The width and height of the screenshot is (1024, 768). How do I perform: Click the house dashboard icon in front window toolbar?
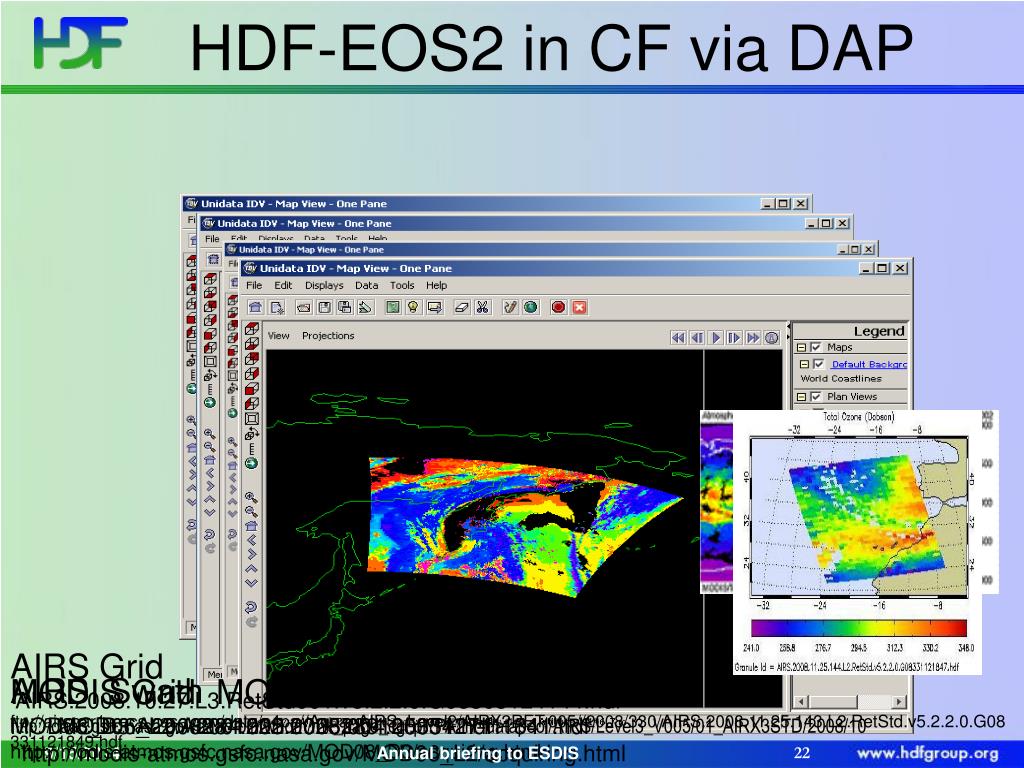255,307
